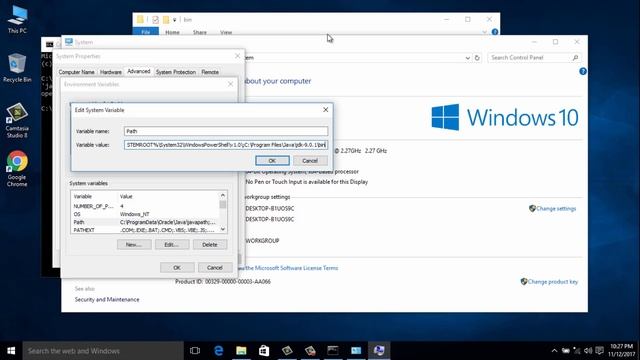The height and width of the screenshot is (360, 640).
Task: Click the help icon in System window
Action: [583, 71]
